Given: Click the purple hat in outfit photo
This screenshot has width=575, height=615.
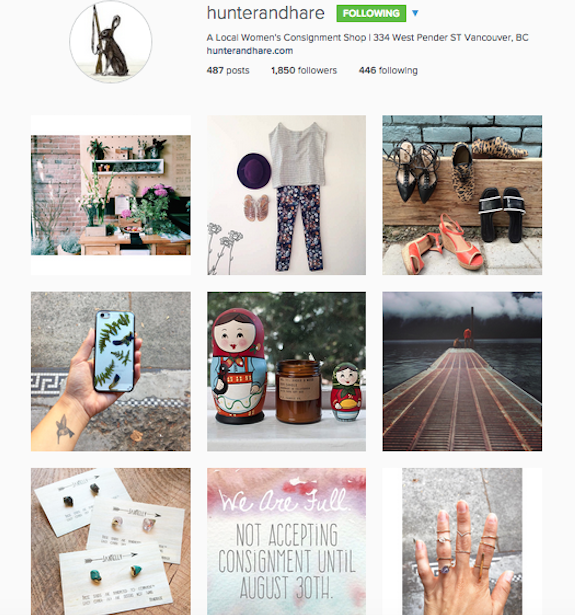Looking at the screenshot, I should [x=254, y=170].
